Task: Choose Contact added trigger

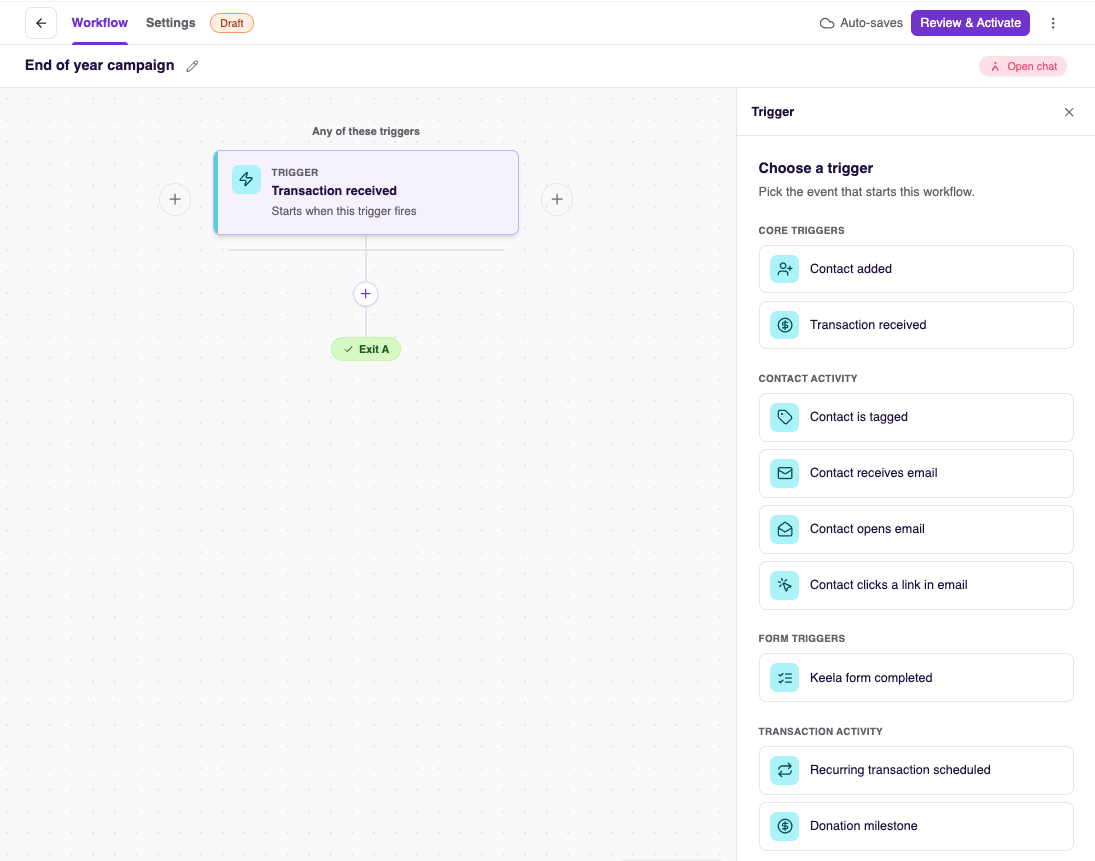Action: [916, 269]
